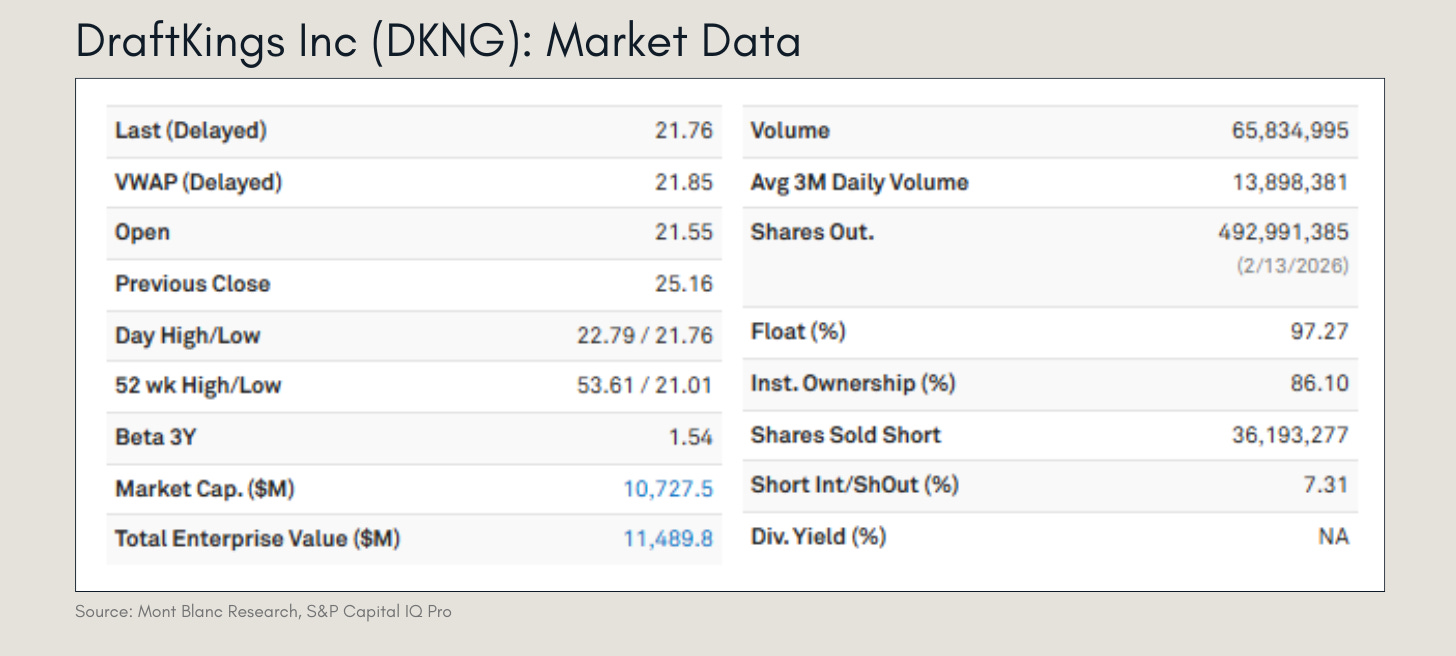The image size is (1456, 656).
Task: Click the 'Avg 3M Daily Volume' label
Action: click(860, 183)
